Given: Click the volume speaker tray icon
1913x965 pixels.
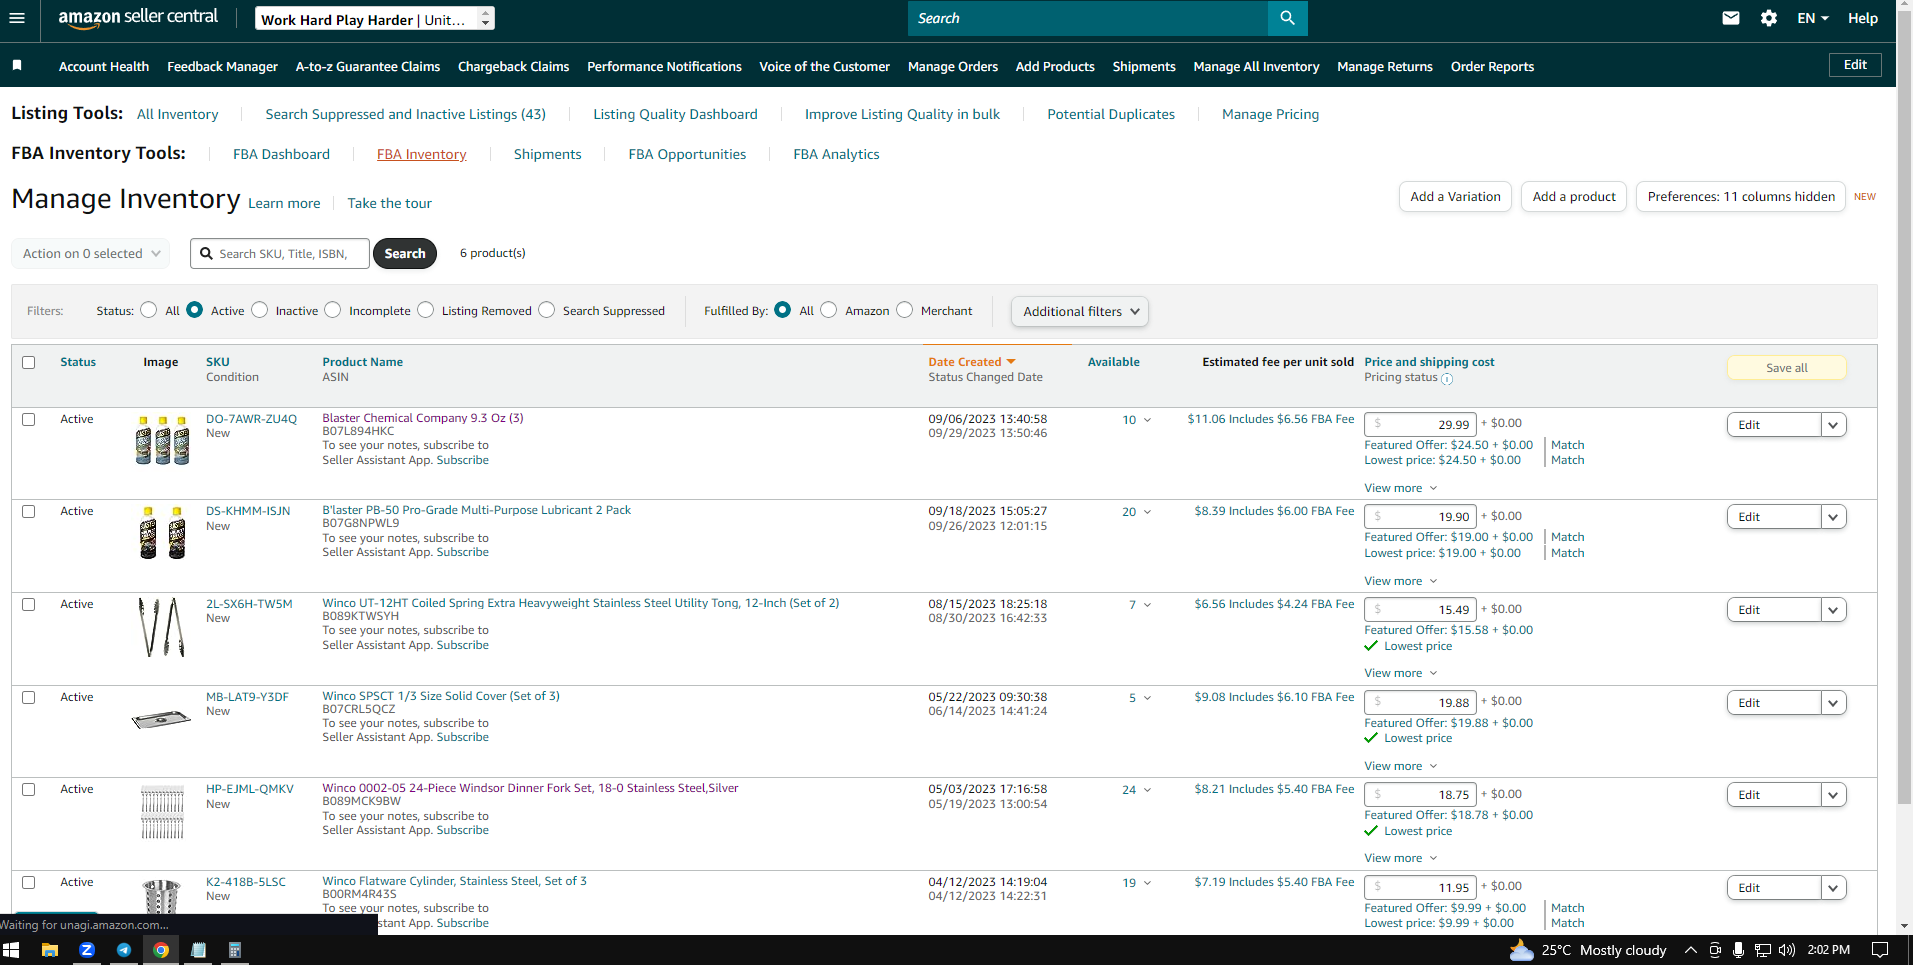Looking at the screenshot, I should (1787, 950).
